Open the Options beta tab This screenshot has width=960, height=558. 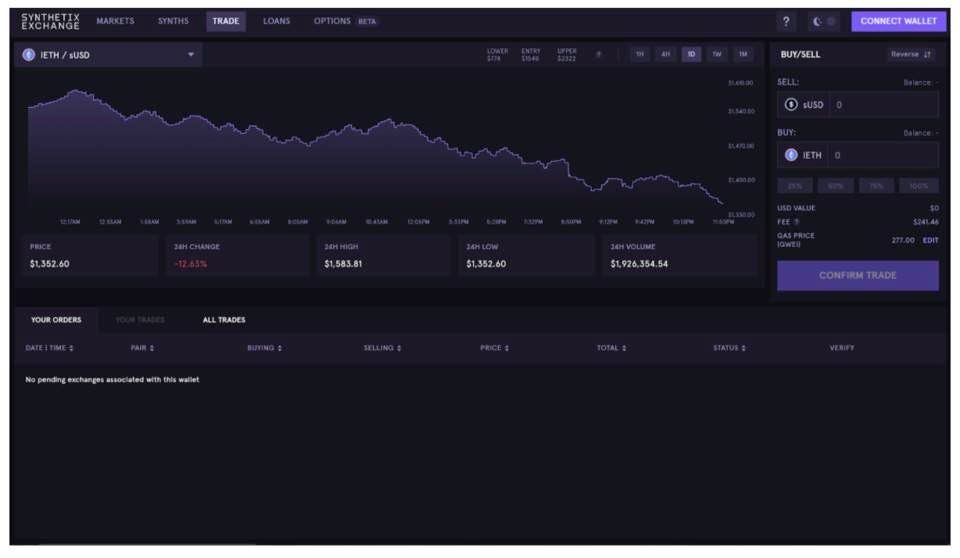click(345, 21)
